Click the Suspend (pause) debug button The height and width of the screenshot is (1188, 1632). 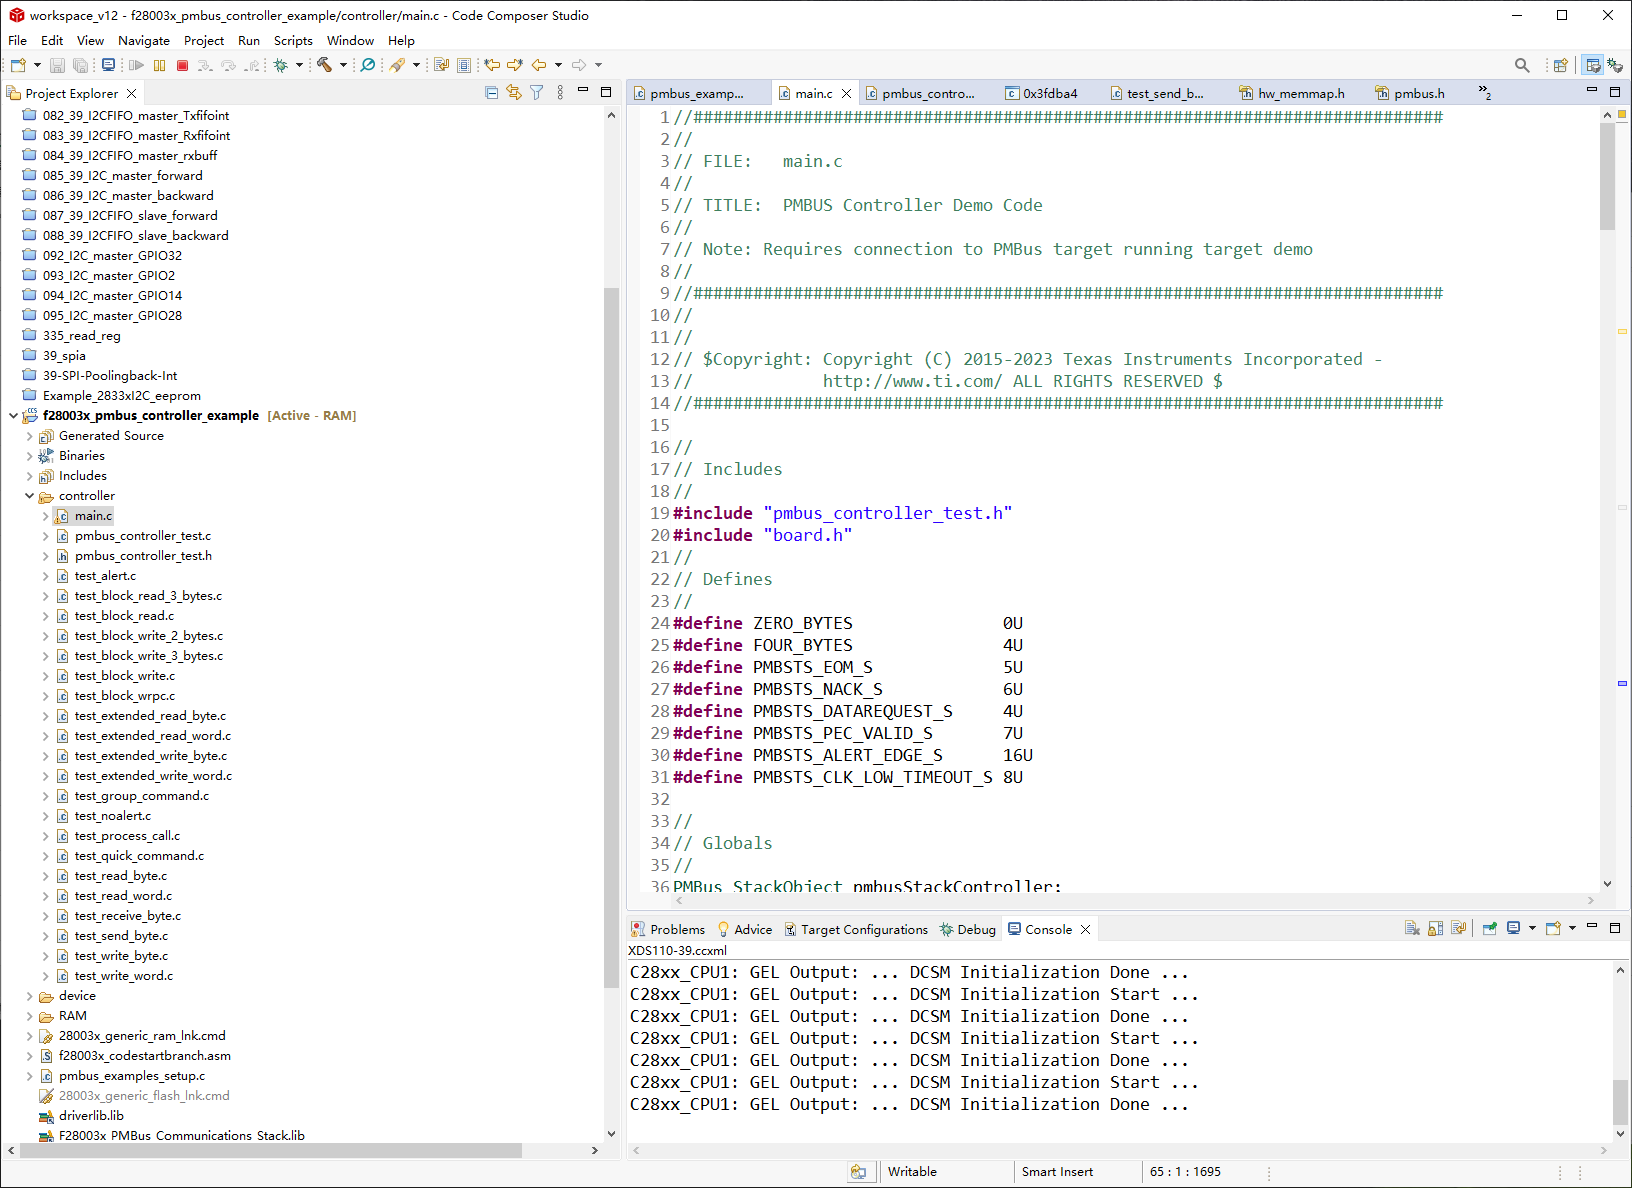[x=159, y=65]
